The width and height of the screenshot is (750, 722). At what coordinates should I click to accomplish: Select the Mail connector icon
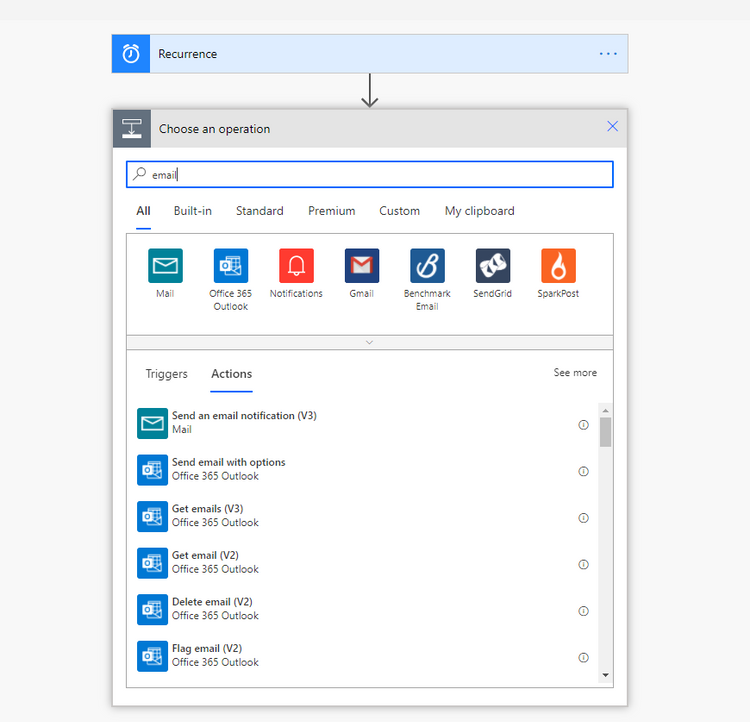pos(165,266)
